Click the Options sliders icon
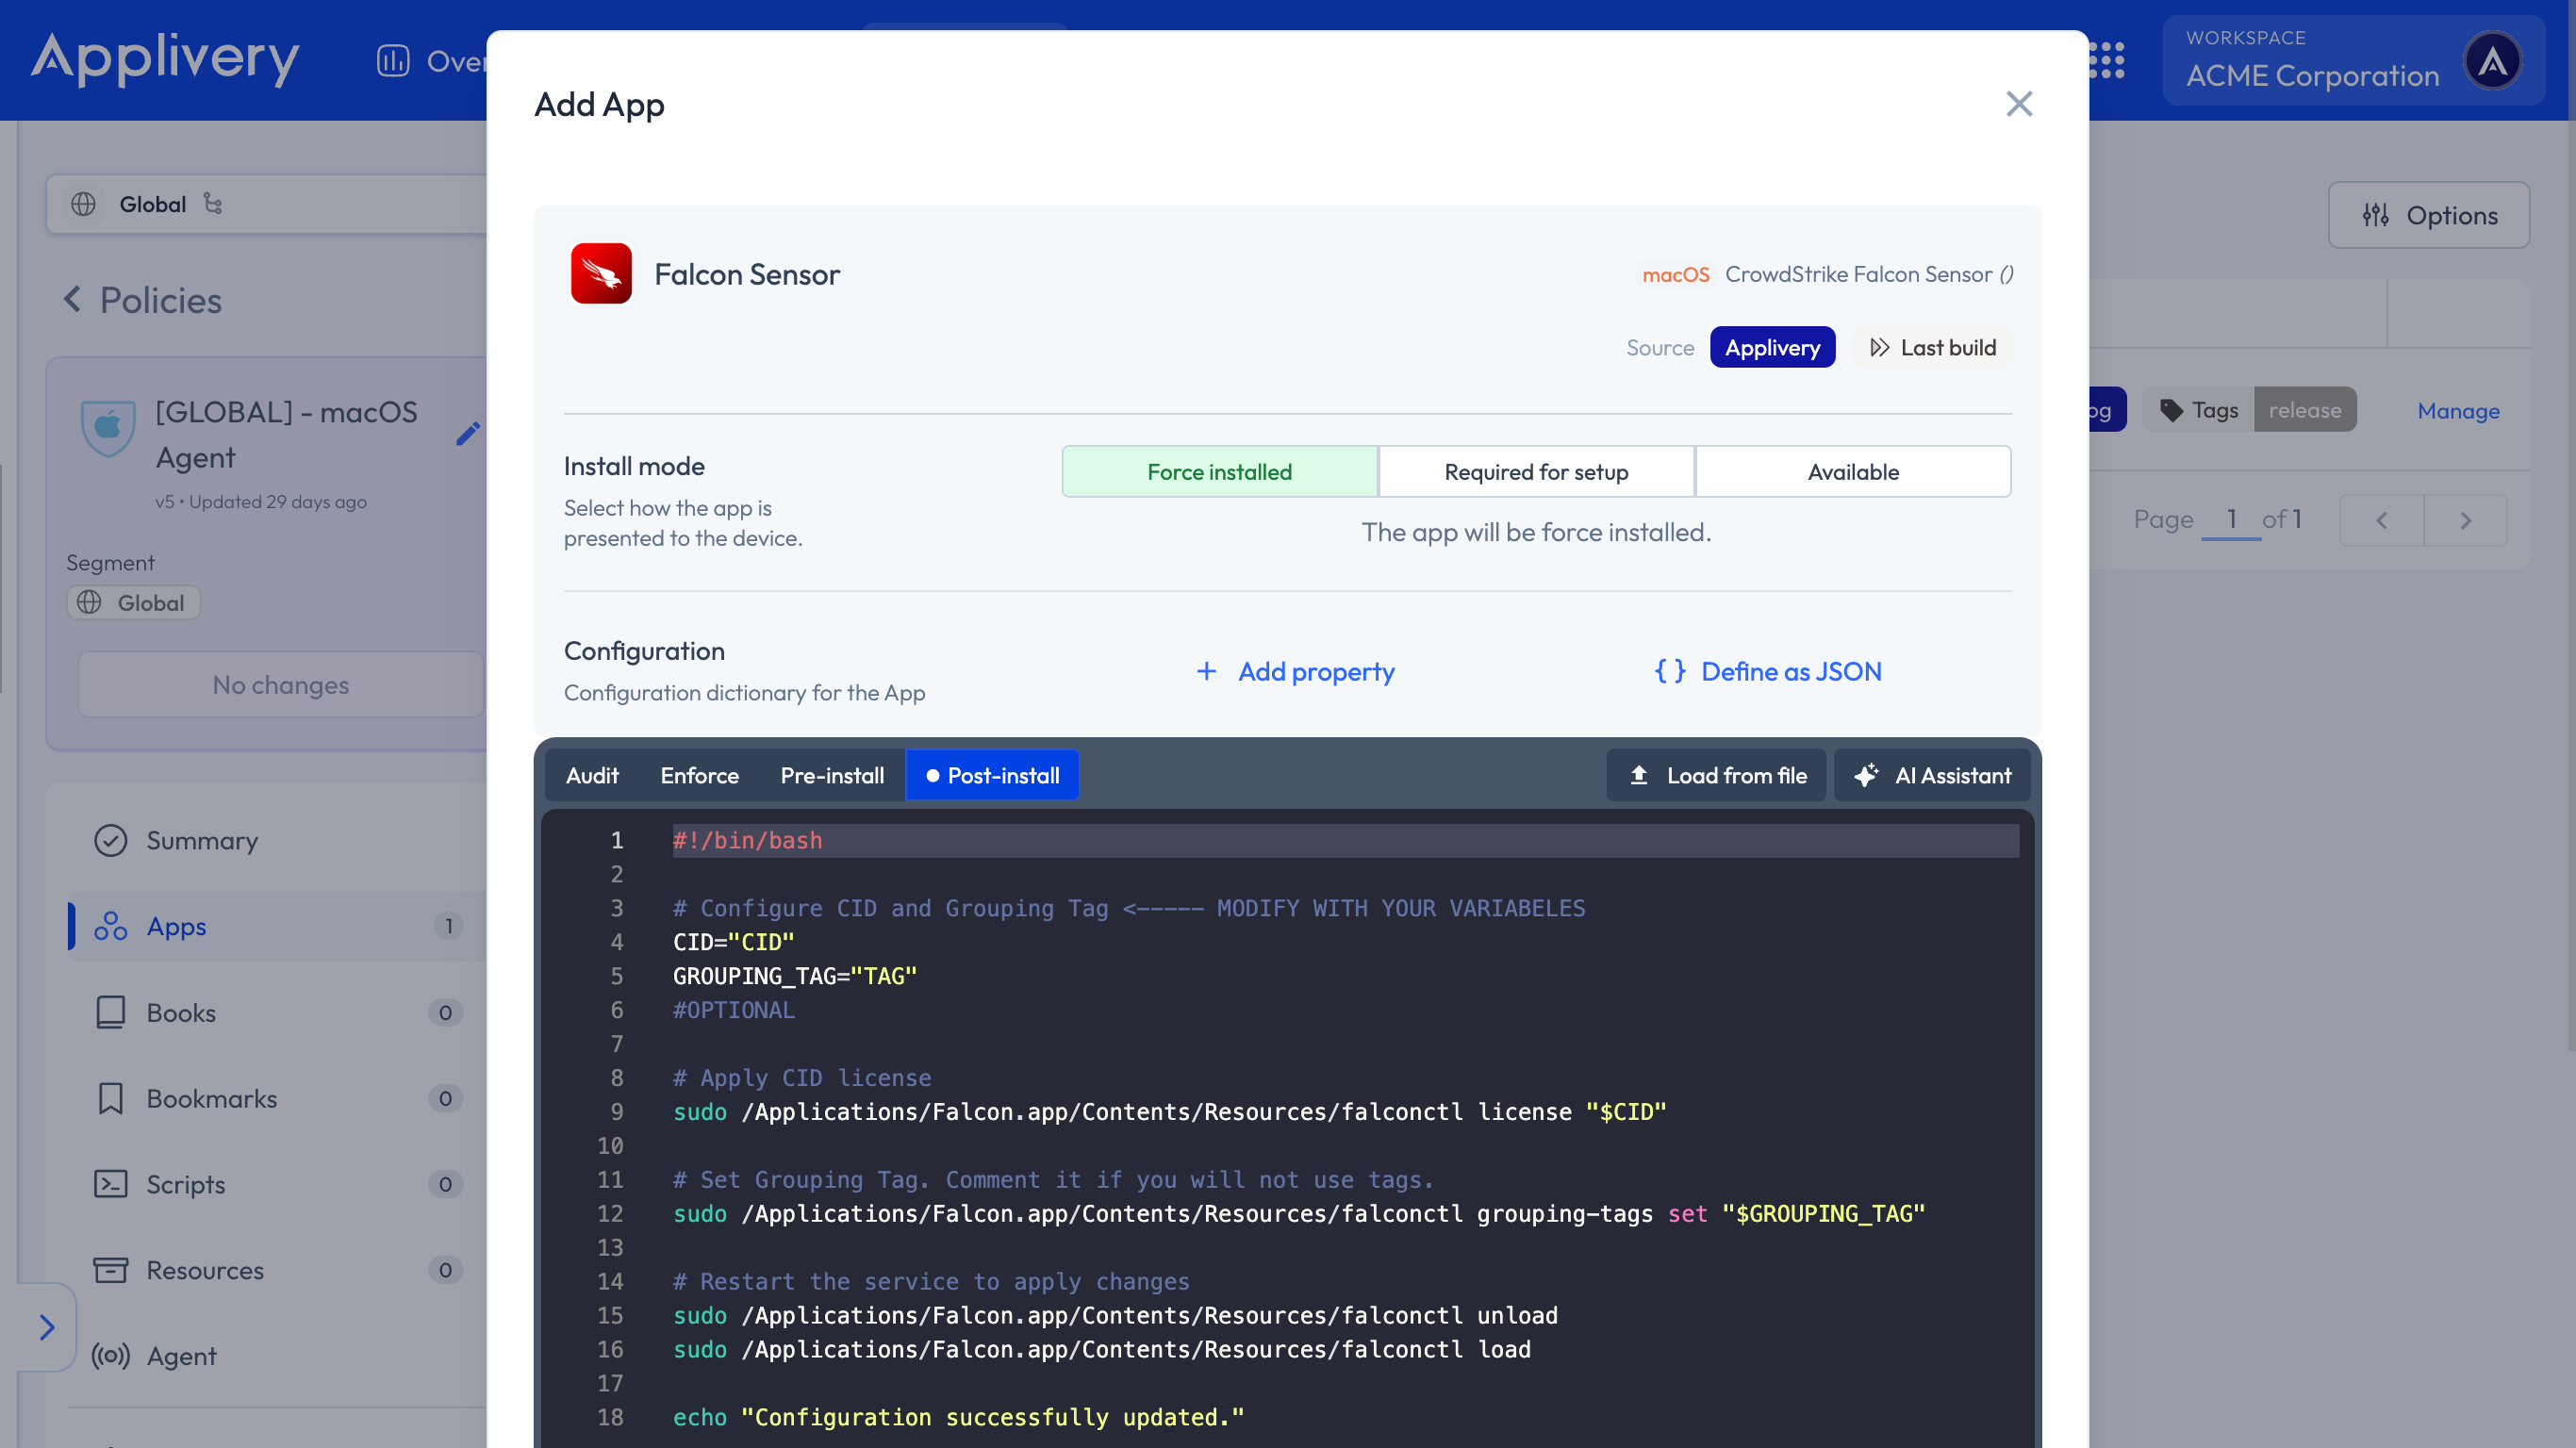Screen dimensions: 2576x1448 [2376, 215]
